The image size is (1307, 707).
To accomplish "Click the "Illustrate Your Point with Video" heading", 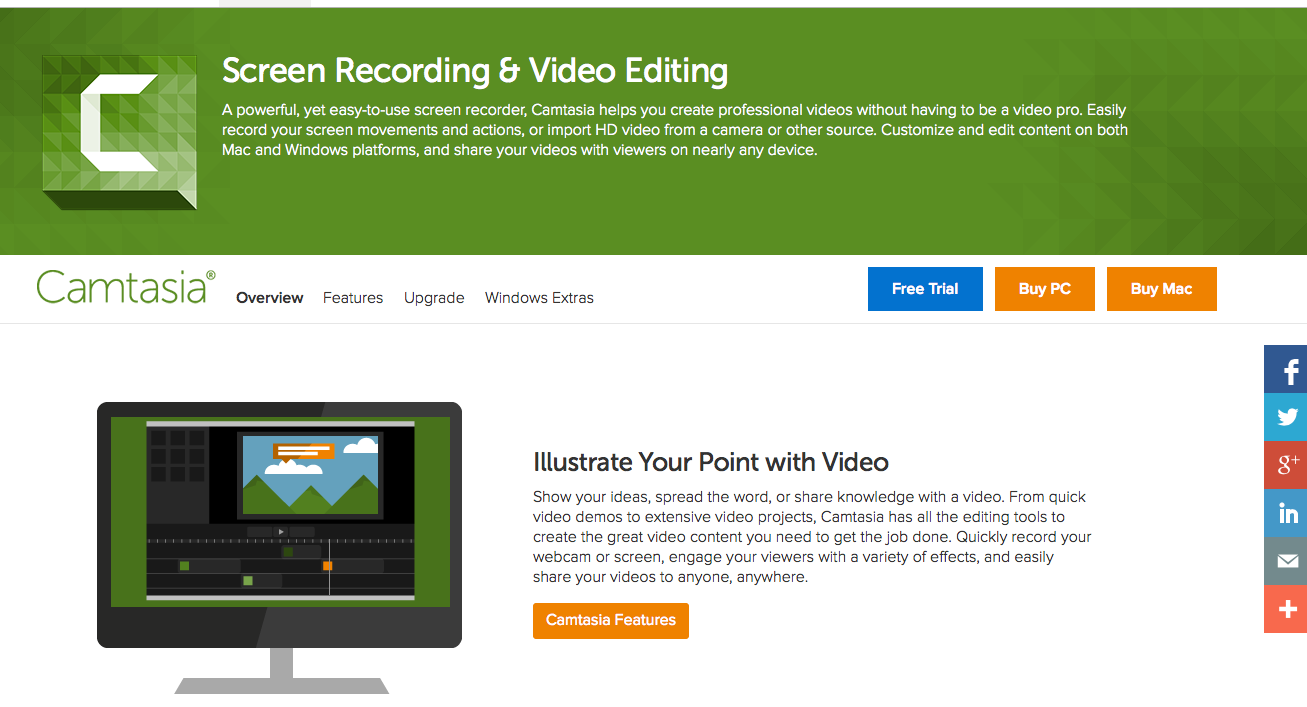I will coord(711,462).
